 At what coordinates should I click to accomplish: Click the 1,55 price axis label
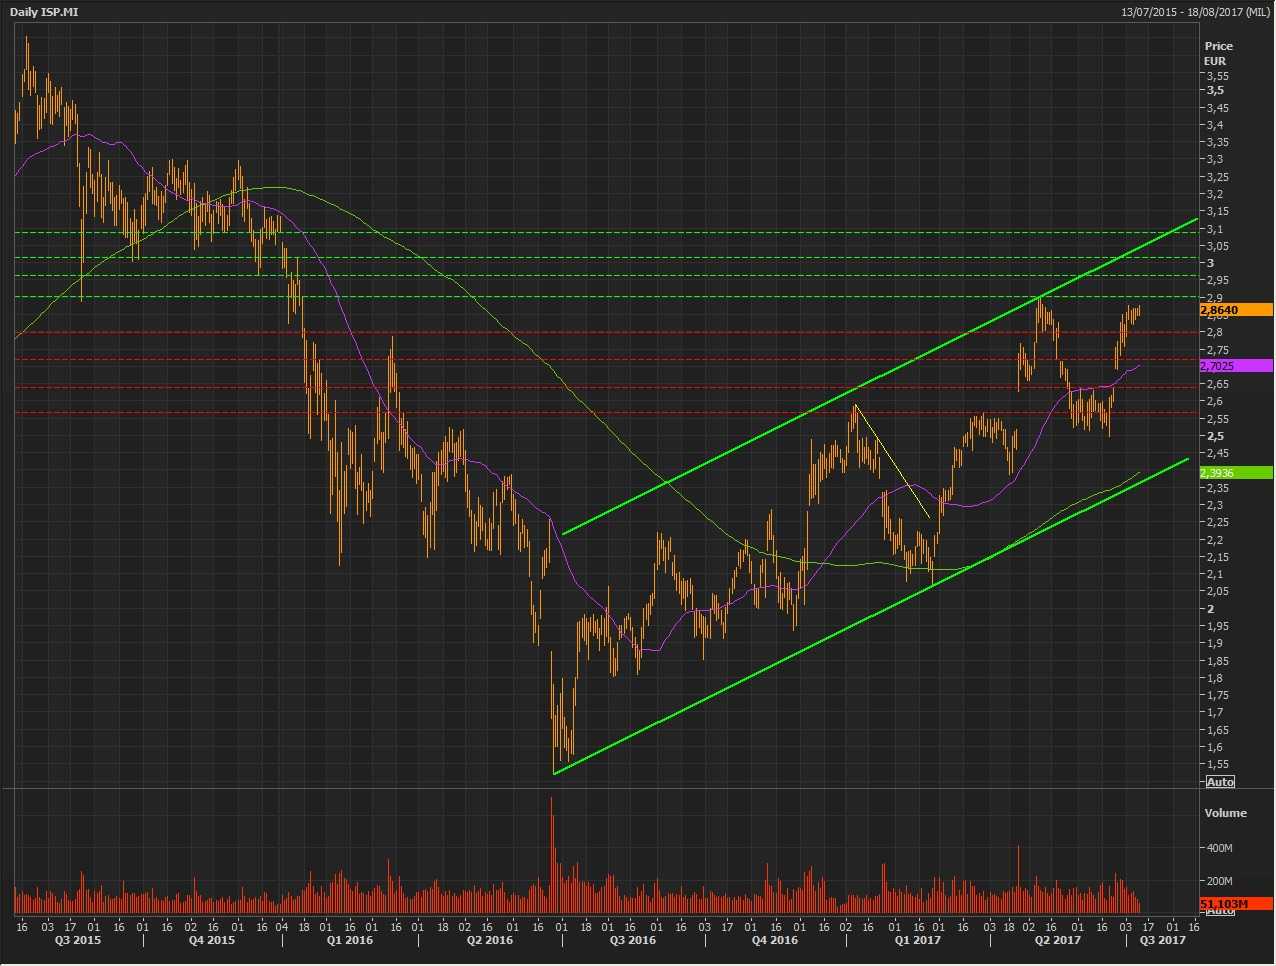(1217, 764)
